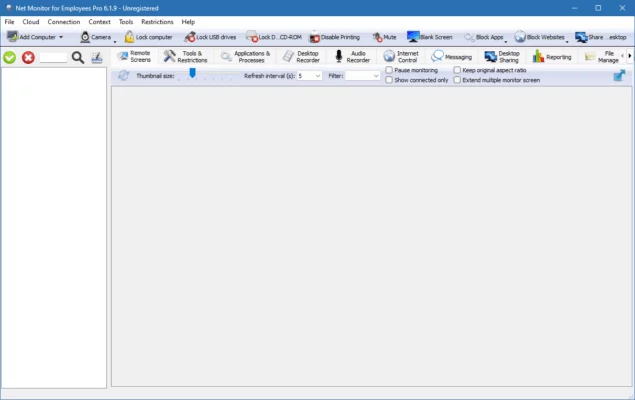Click the magnifying glass search icon
Viewport: 635px width, 400px height.
(x=78, y=57)
